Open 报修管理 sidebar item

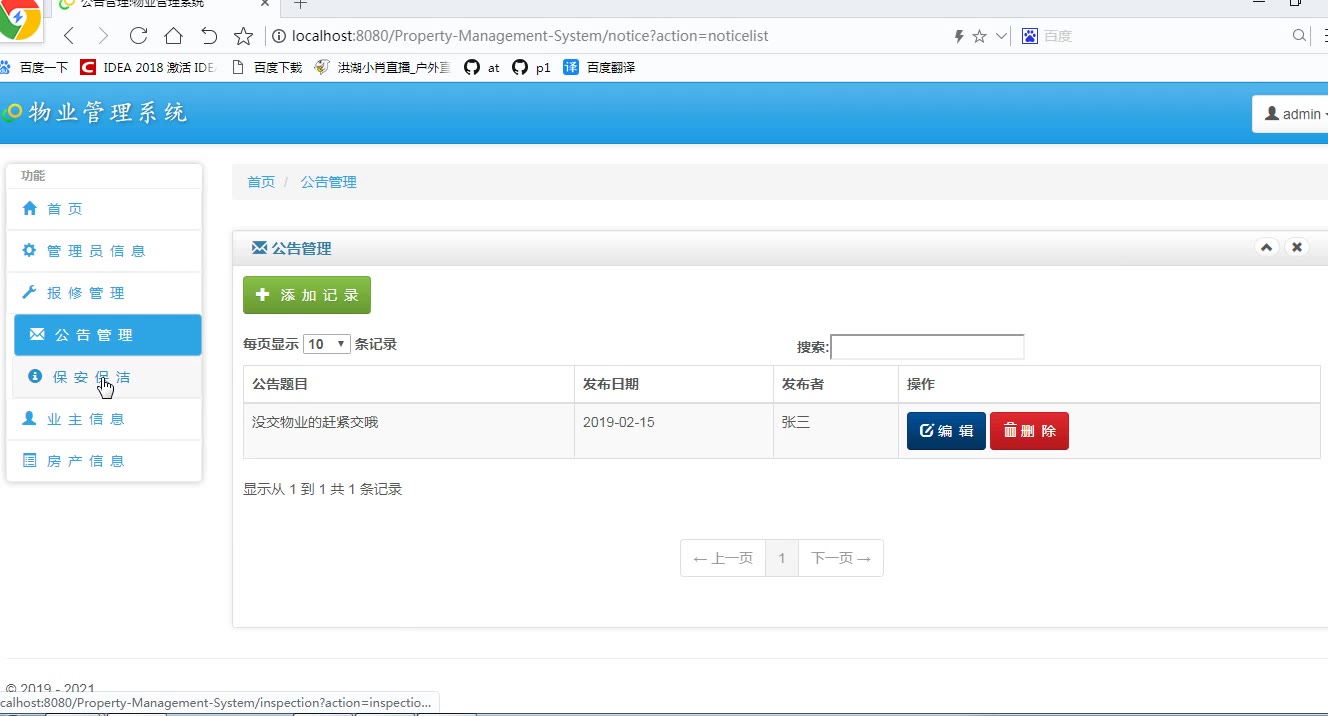104,293
